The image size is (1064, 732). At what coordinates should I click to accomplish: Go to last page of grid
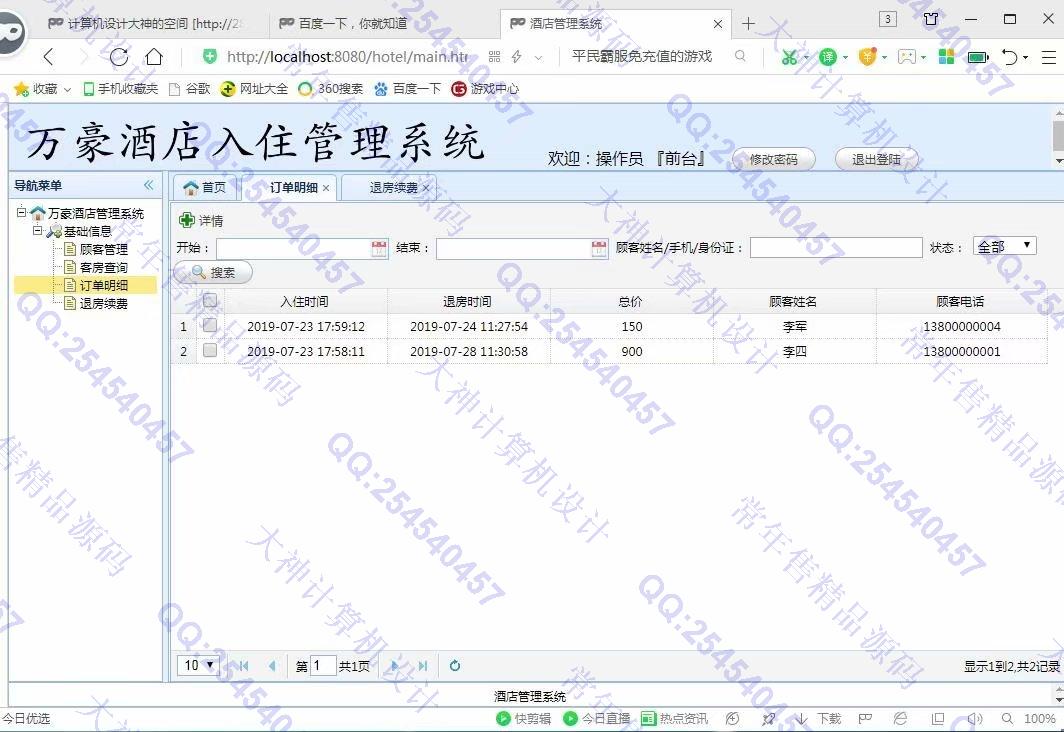click(423, 666)
